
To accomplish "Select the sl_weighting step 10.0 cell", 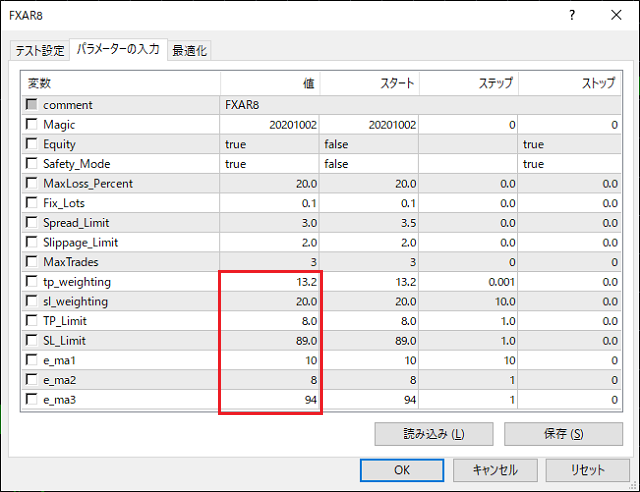I will pyautogui.click(x=468, y=301).
